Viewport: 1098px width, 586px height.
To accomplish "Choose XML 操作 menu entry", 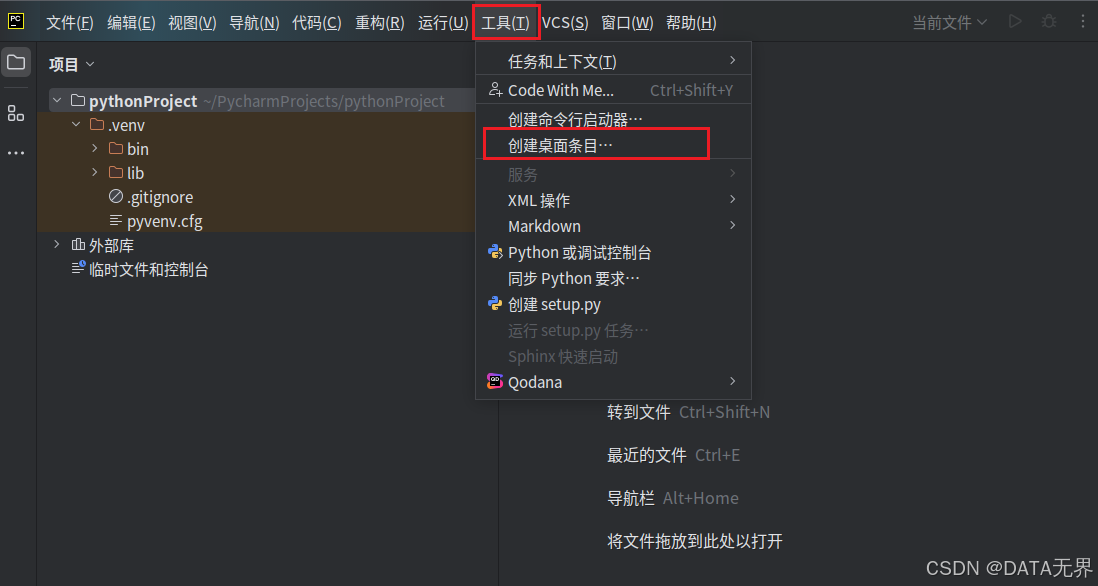I will pyautogui.click(x=613, y=200).
